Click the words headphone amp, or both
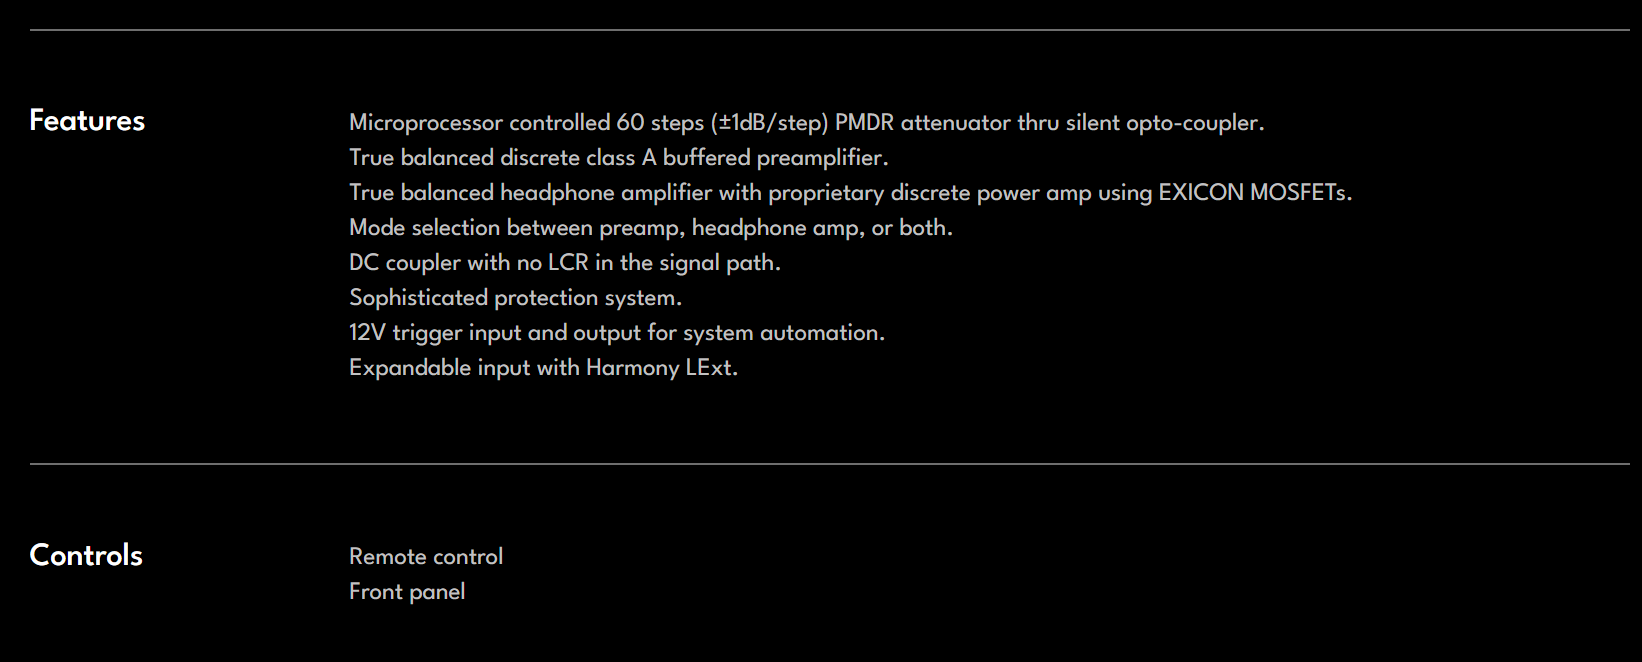The width and height of the screenshot is (1642, 662). [x=822, y=228]
